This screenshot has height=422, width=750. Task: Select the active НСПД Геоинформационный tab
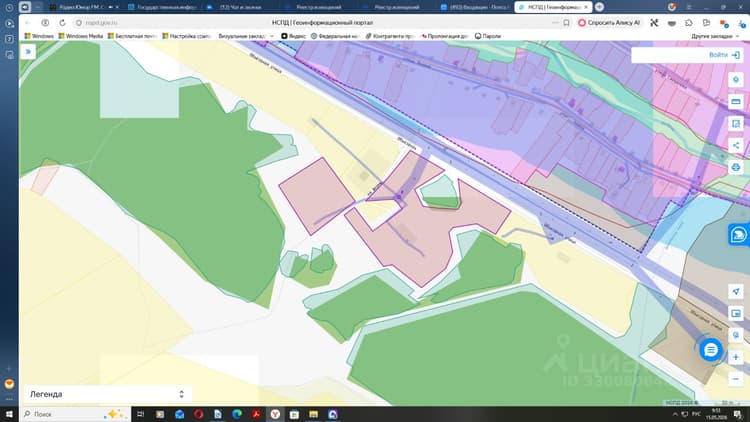pos(553,7)
